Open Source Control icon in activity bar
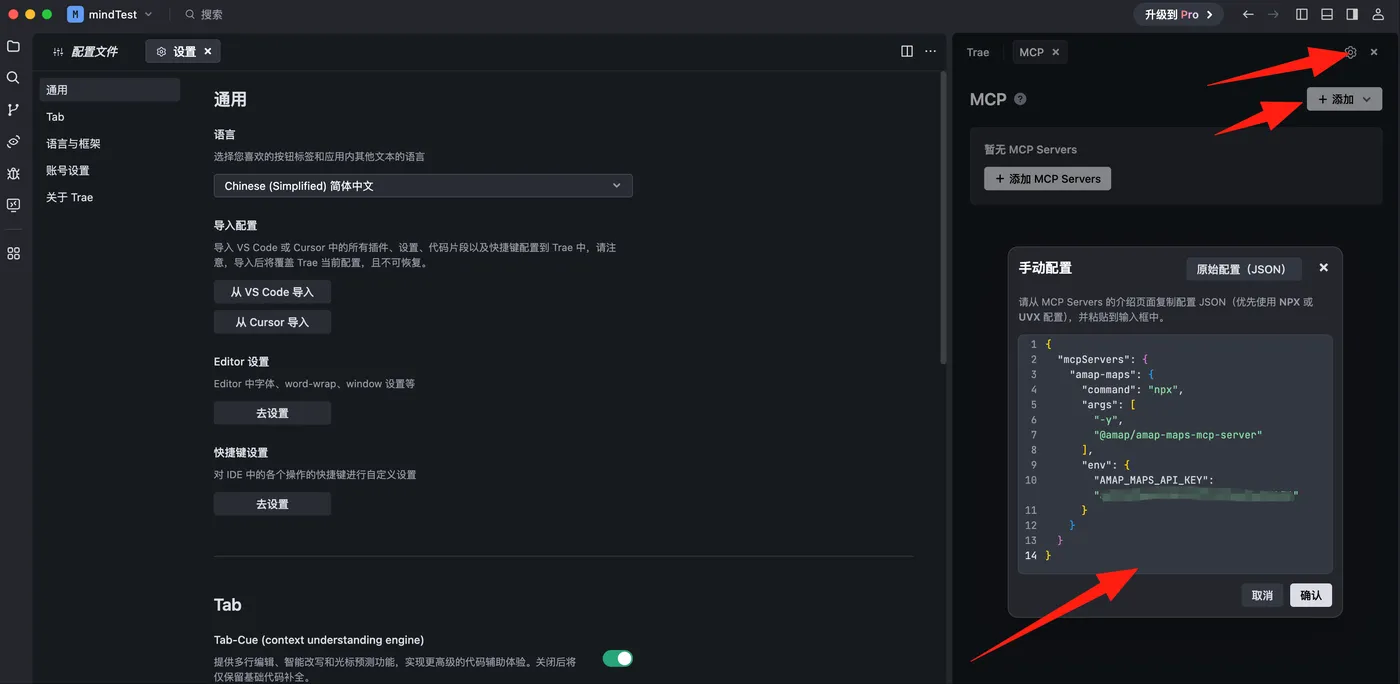The image size is (1400, 684). click(13, 110)
